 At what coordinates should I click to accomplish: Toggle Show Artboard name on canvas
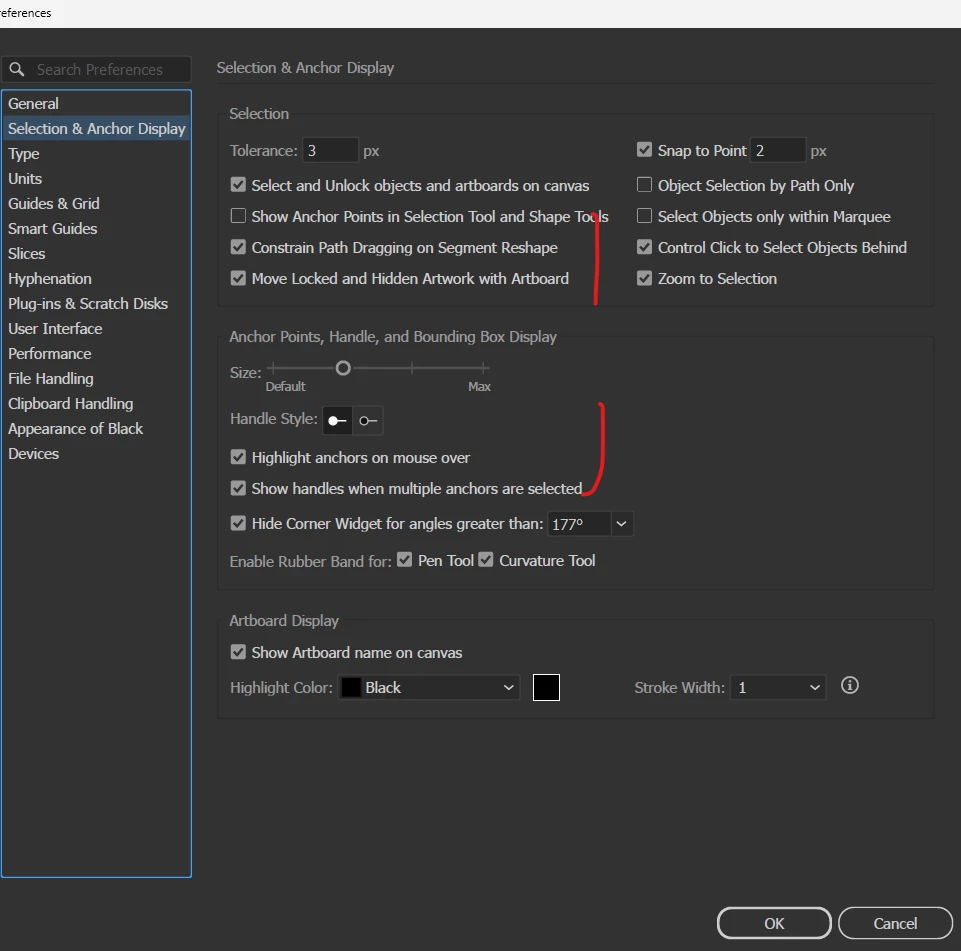pos(238,652)
